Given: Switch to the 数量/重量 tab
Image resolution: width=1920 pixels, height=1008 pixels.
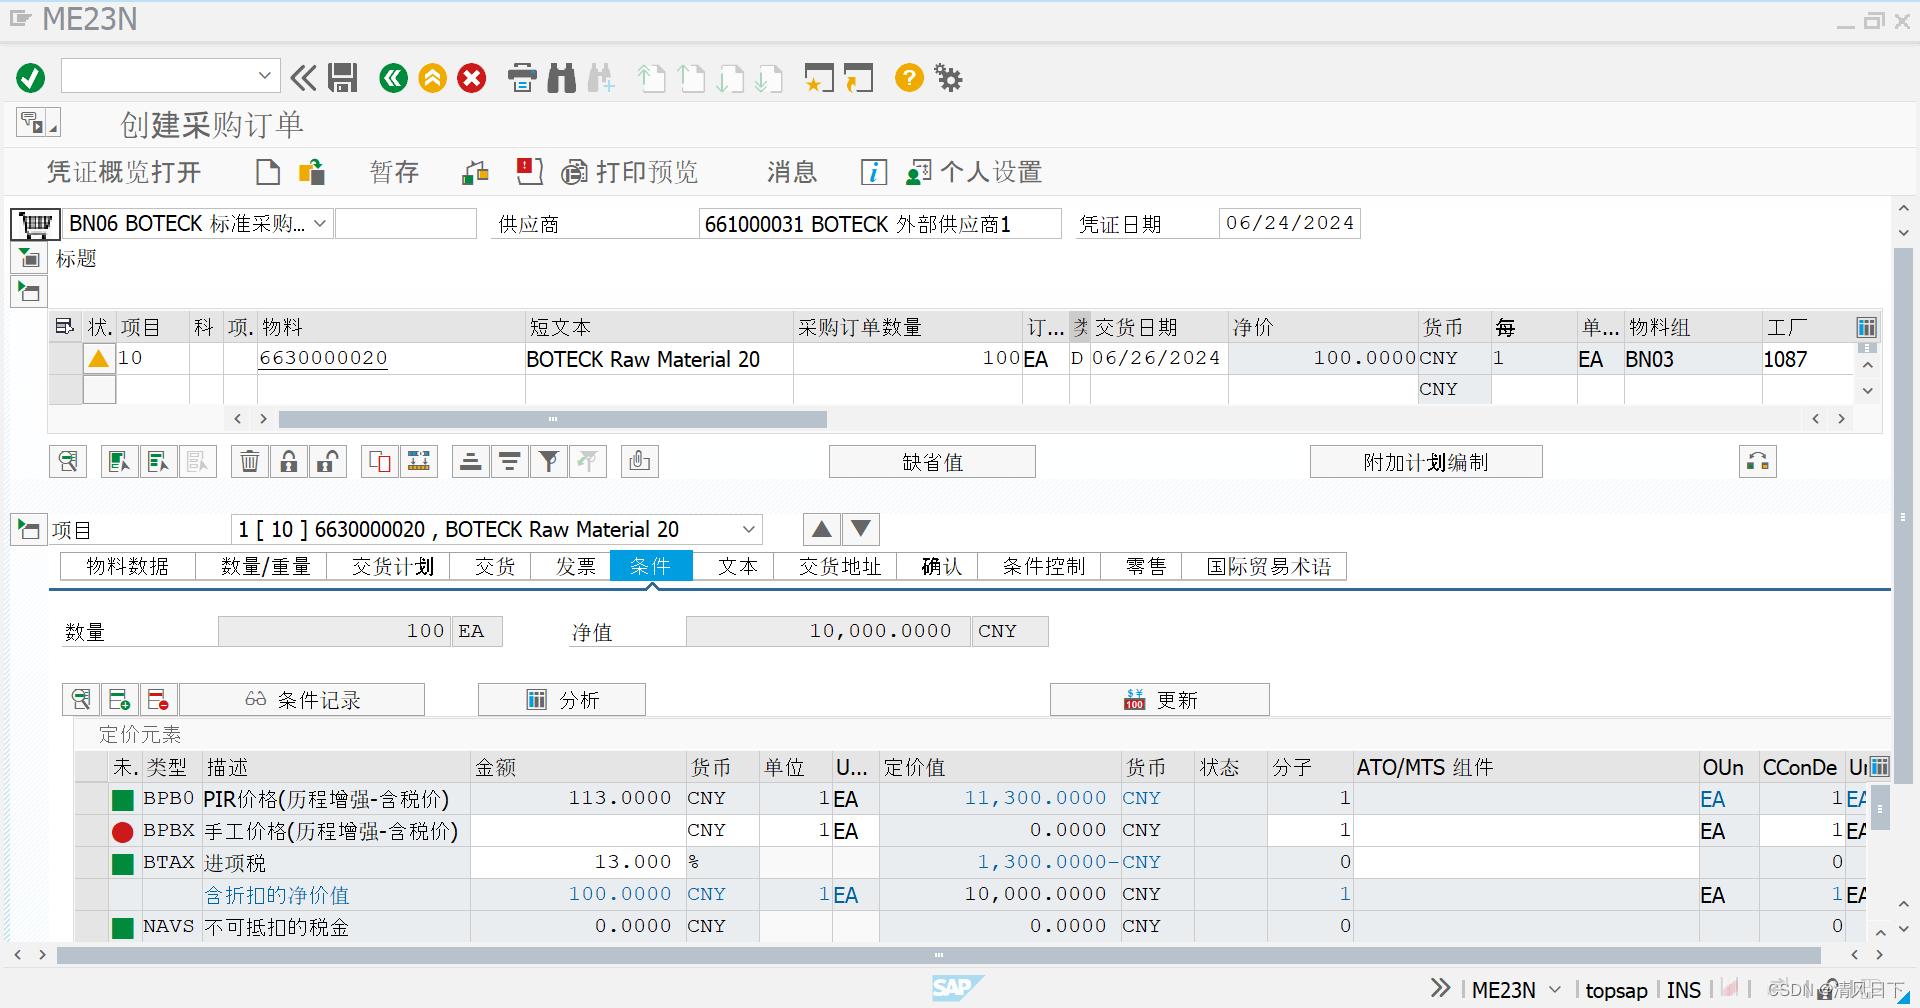Looking at the screenshot, I should (x=265, y=567).
